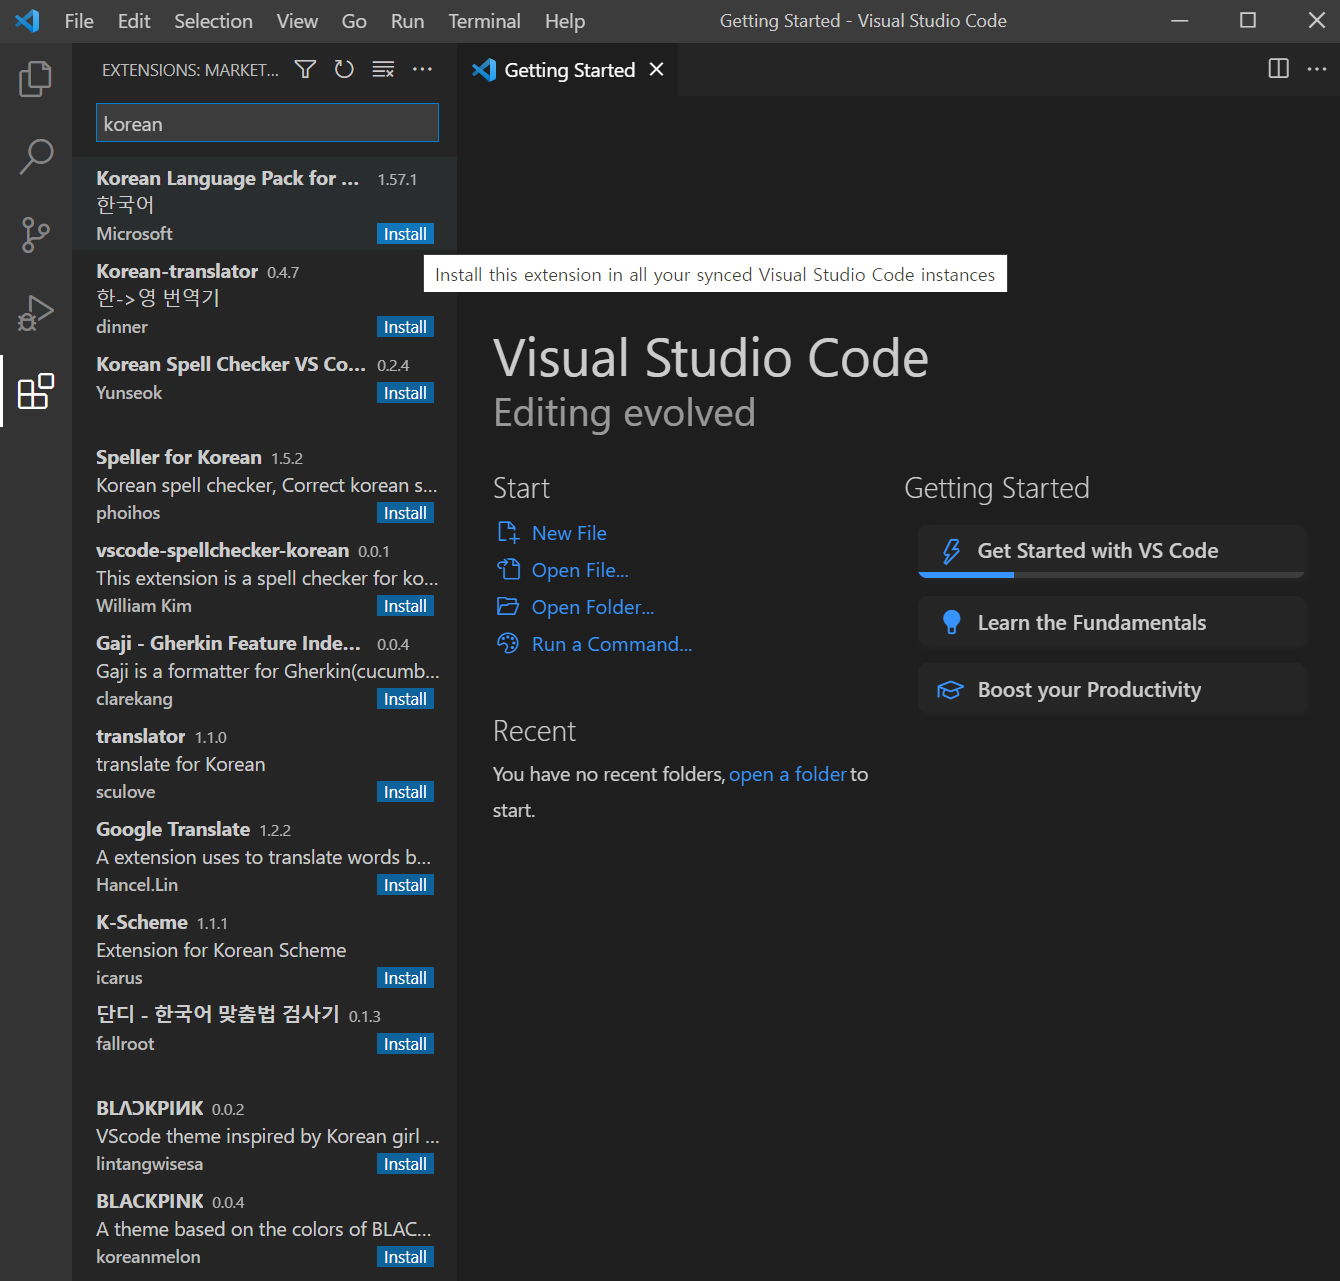Image resolution: width=1340 pixels, height=1281 pixels.
Task: Open Extensions panel more actions menu
Action: [422, 69]
